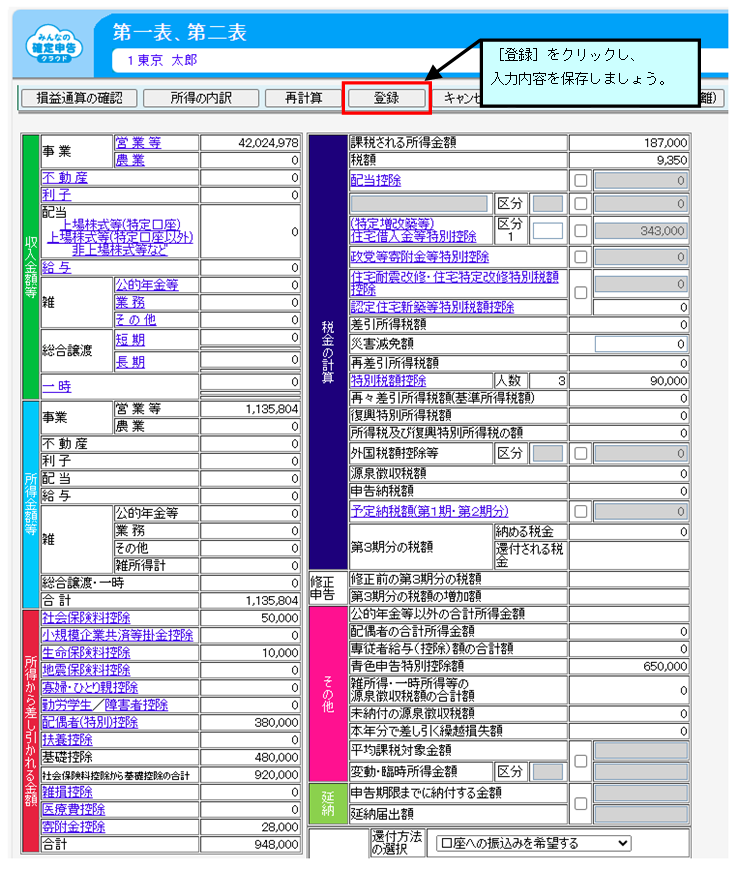Open the 障害者控除 link
This screenshot has width=739, height=871.
coord(136,705)
